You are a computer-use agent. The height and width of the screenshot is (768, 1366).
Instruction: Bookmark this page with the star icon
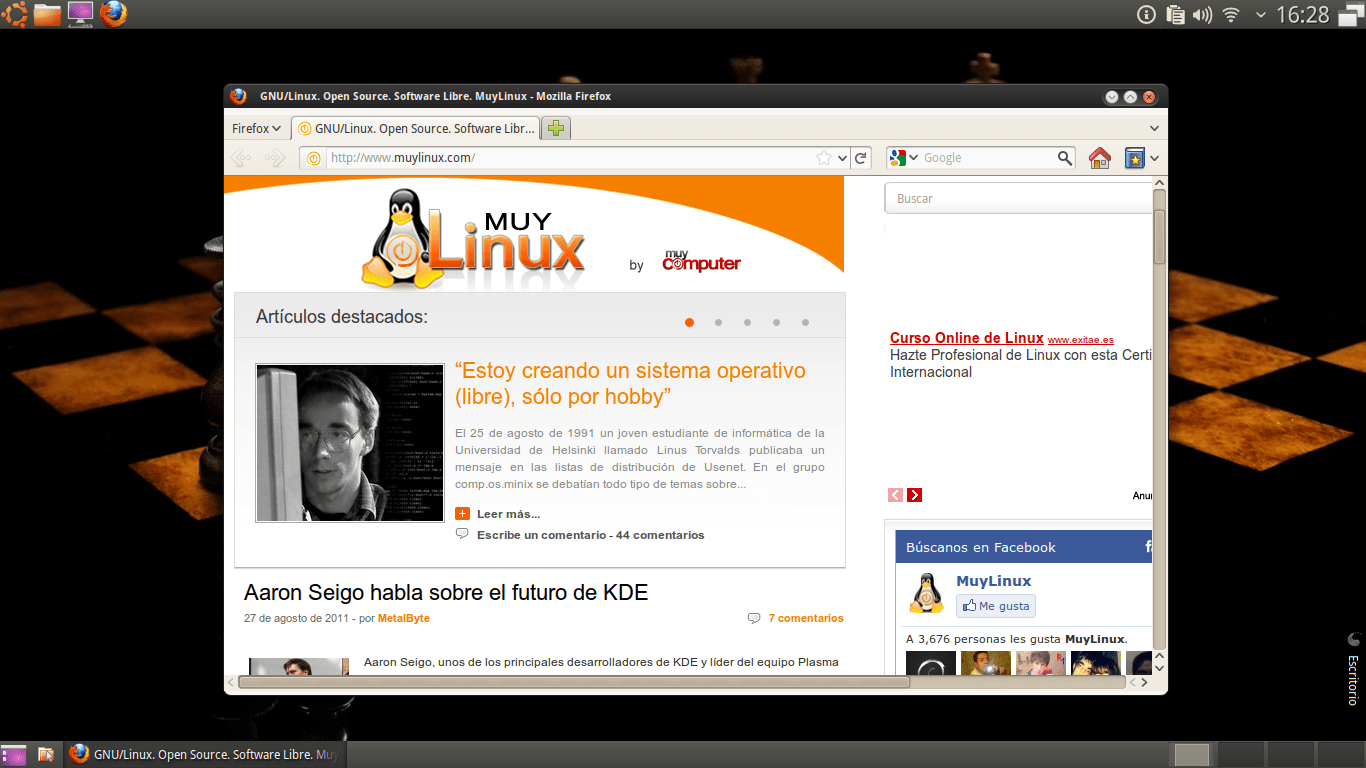coord(824,158)
